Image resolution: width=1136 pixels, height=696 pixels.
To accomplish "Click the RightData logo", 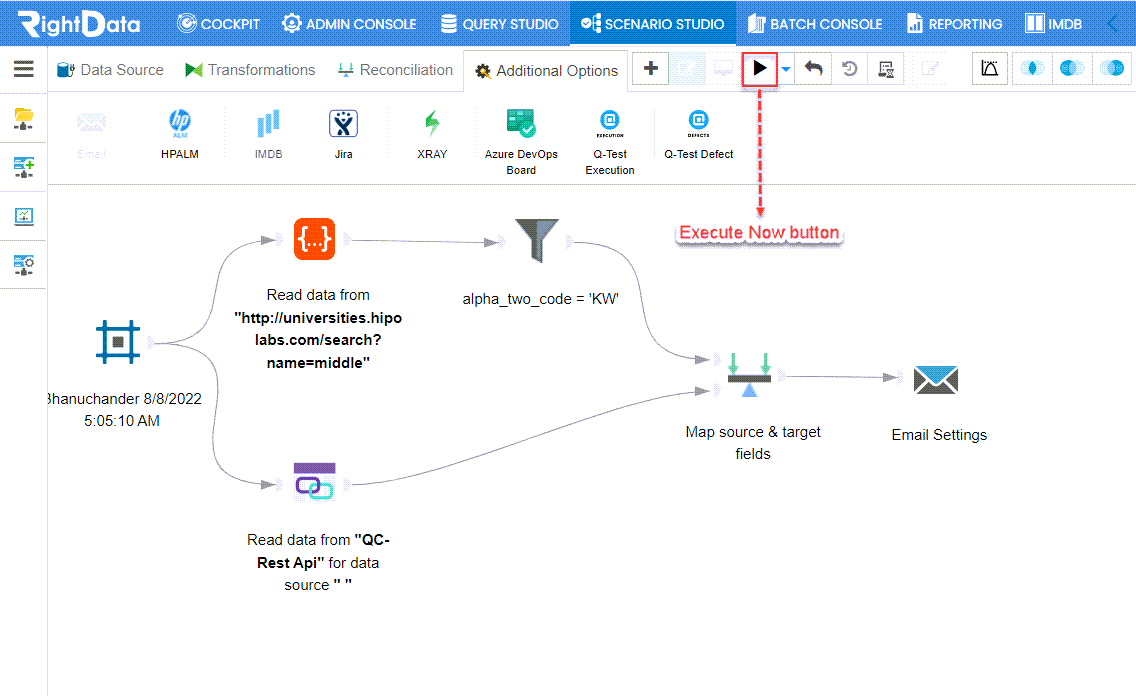I will point(79,23).
